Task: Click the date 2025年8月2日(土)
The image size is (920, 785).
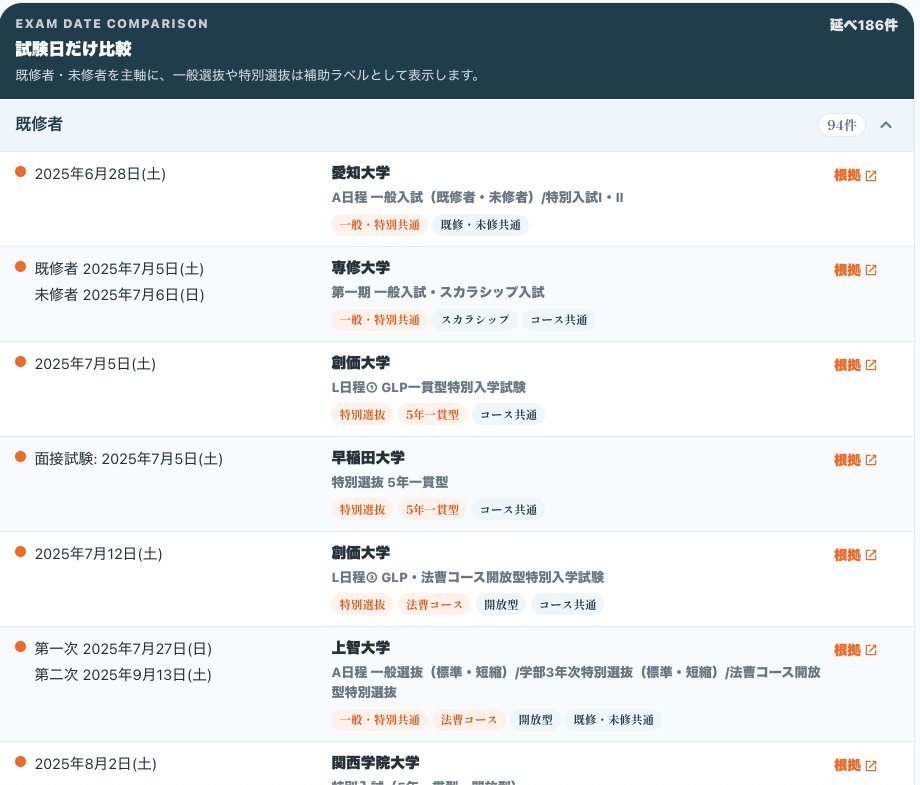Action: coord(96,764)
